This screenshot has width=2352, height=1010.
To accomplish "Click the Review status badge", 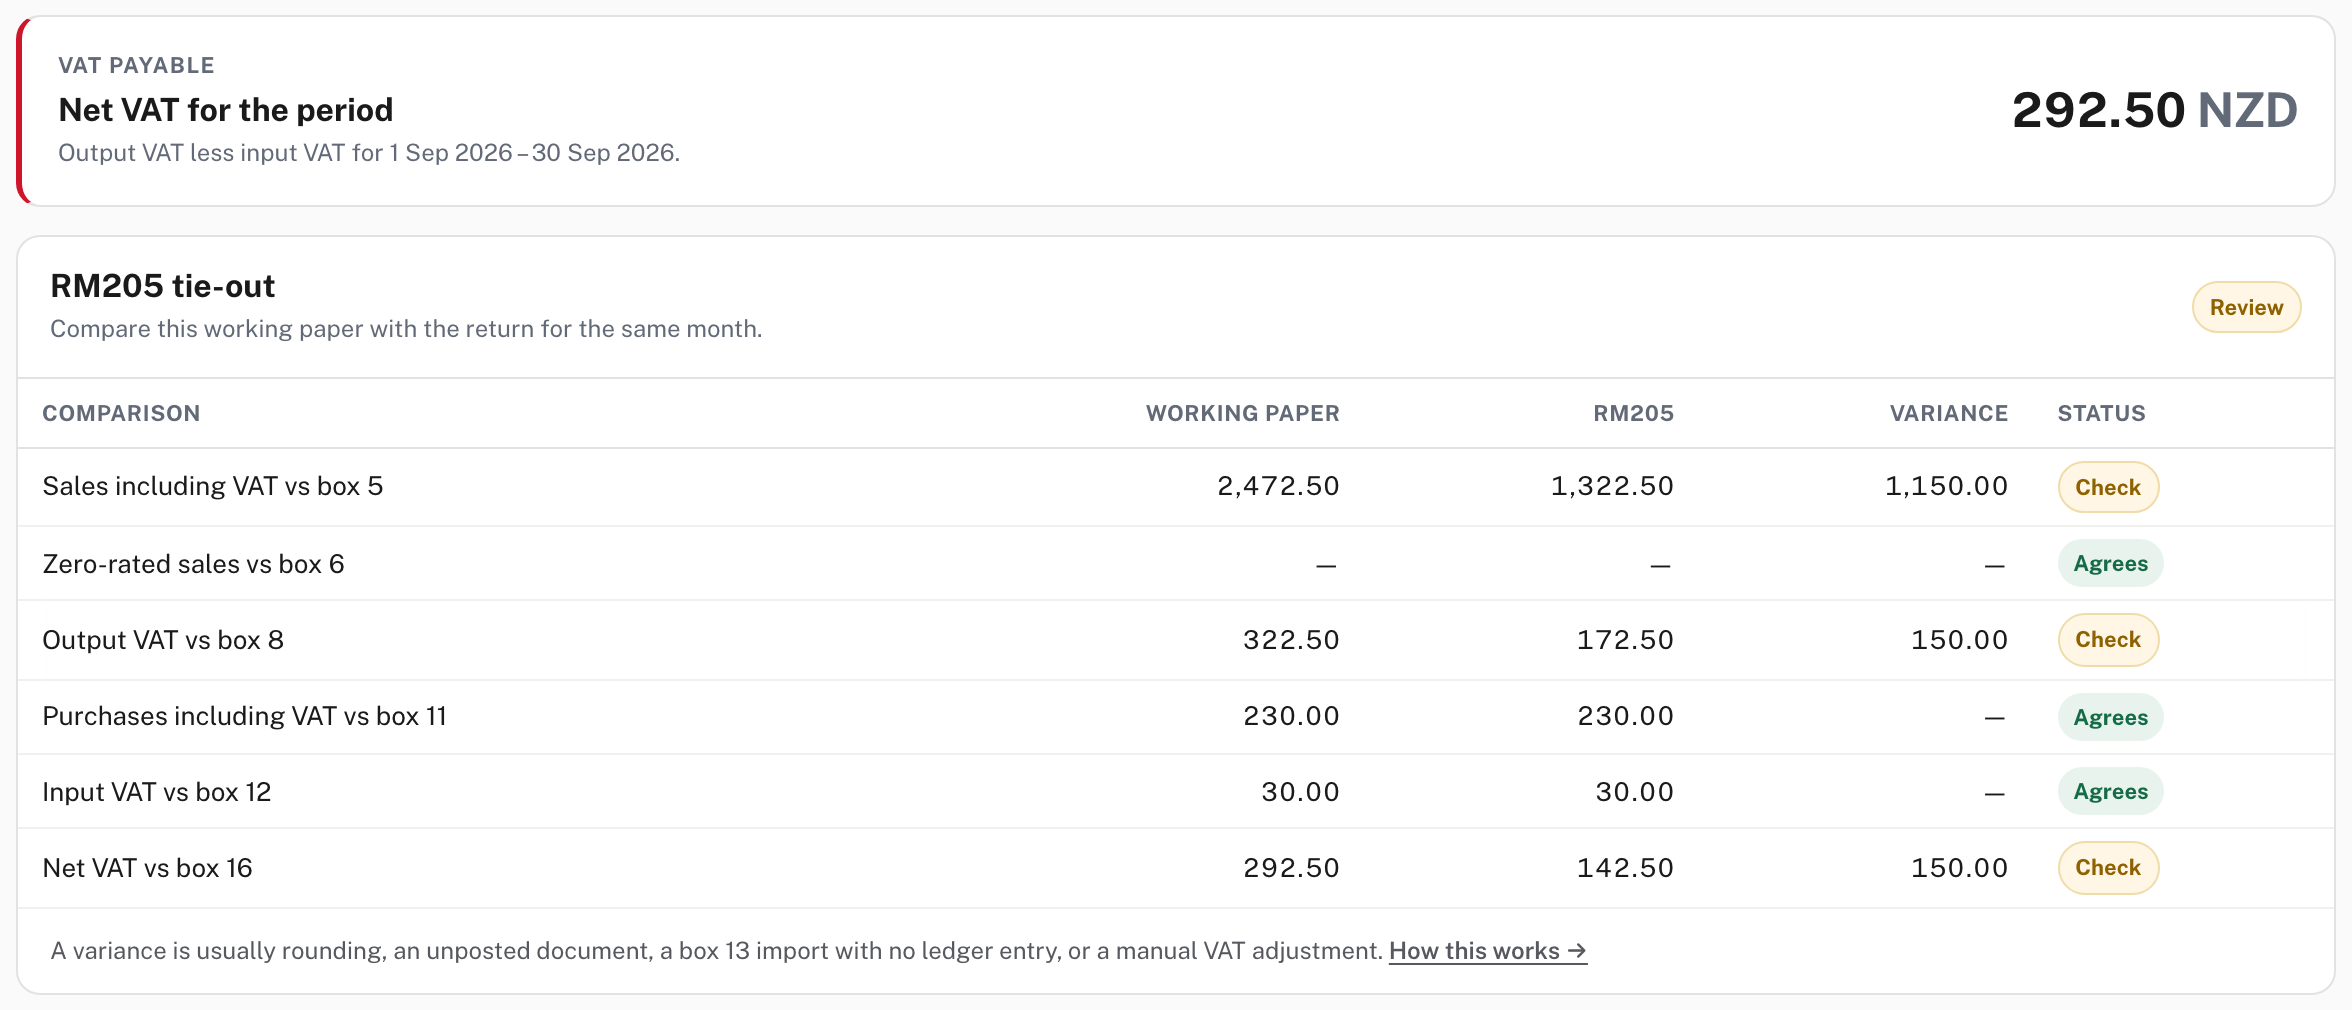I will (x=2246, y=307).
